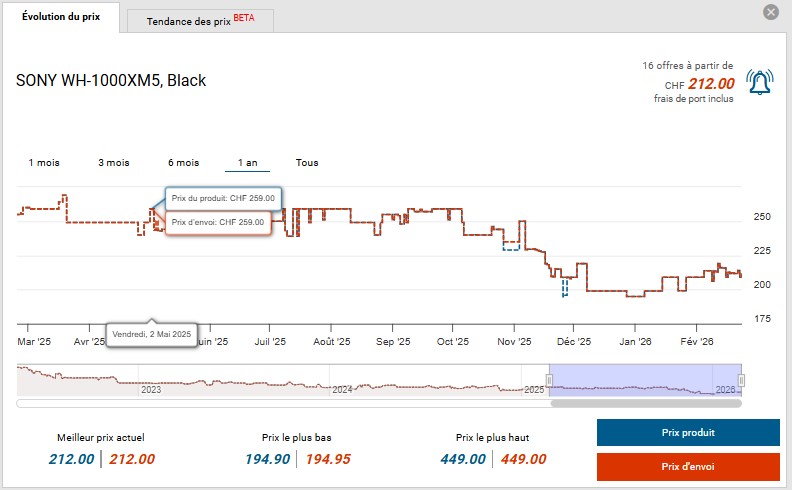Select the 1 mois time range
The height and width of the screenshot is (490, 792).
(44, 162)
